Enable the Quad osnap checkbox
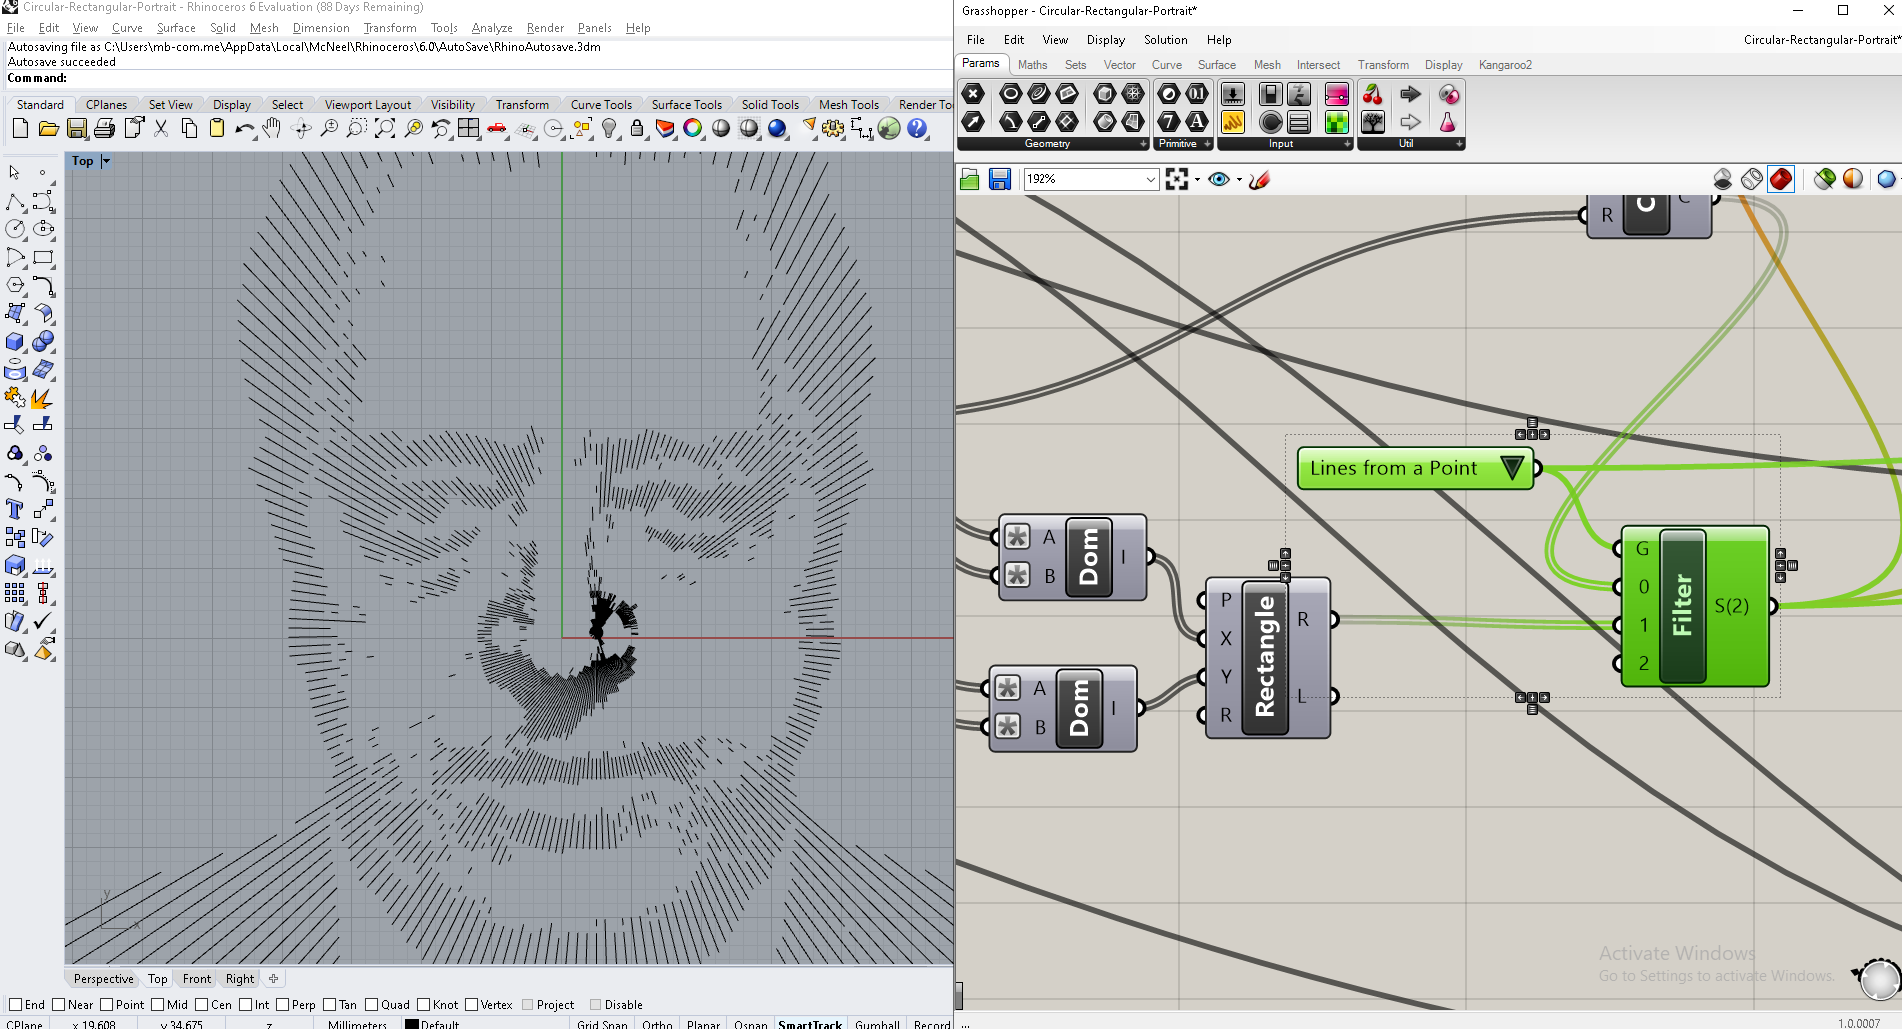 372,1005
